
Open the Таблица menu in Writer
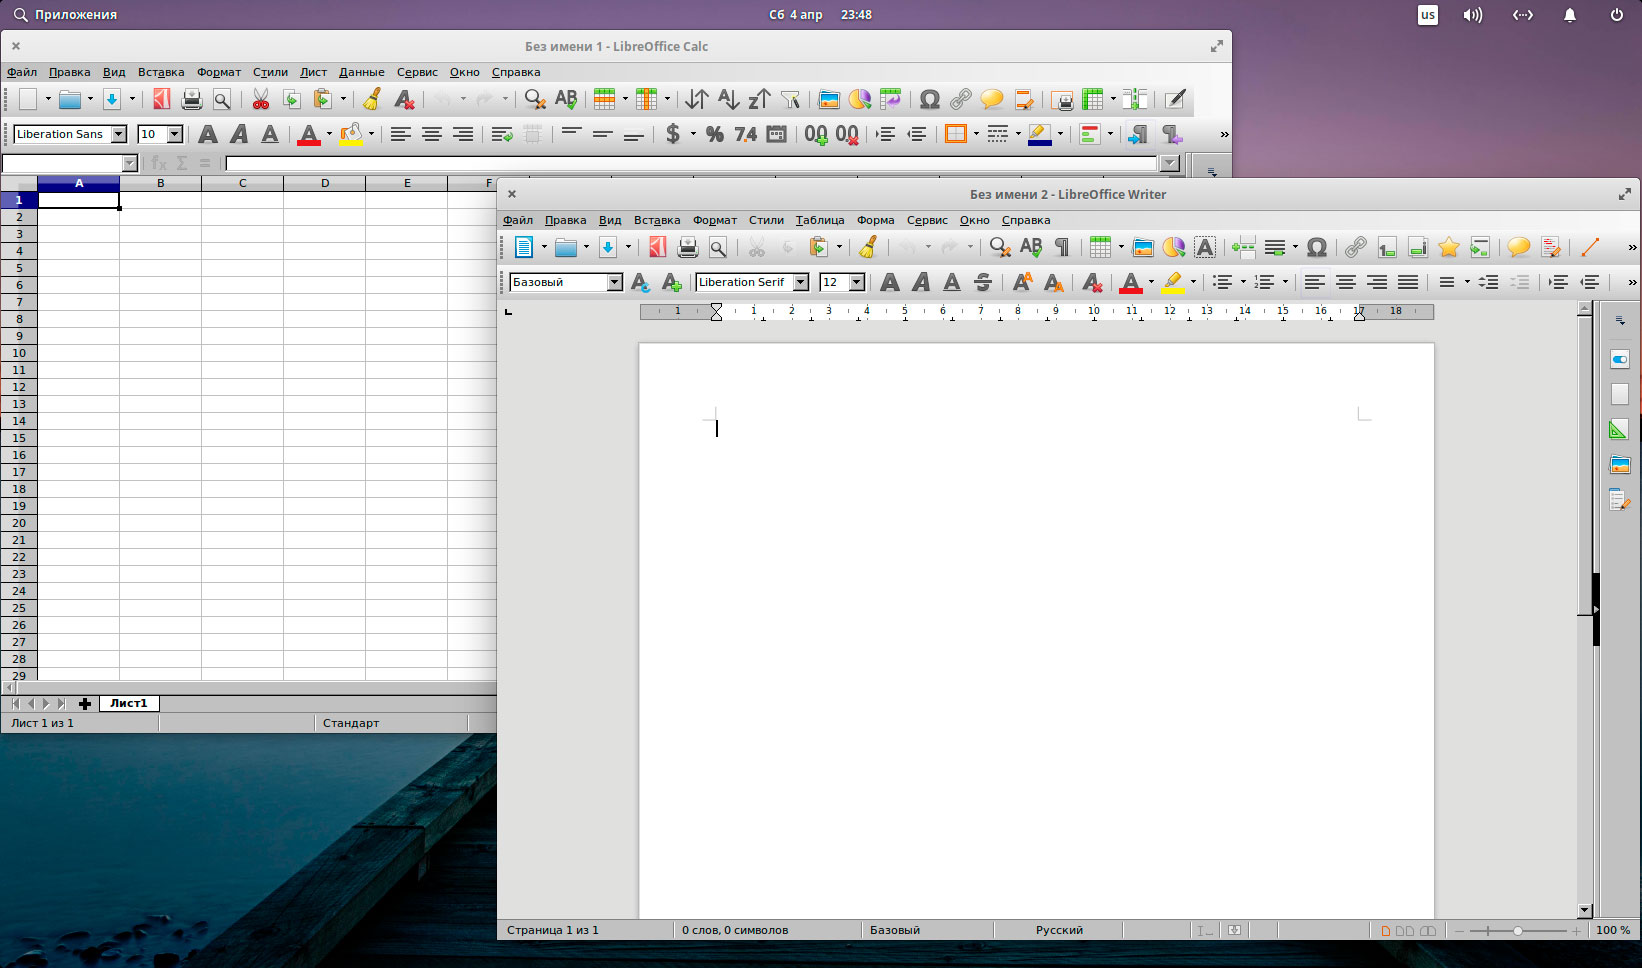click(x=819, y=220)
